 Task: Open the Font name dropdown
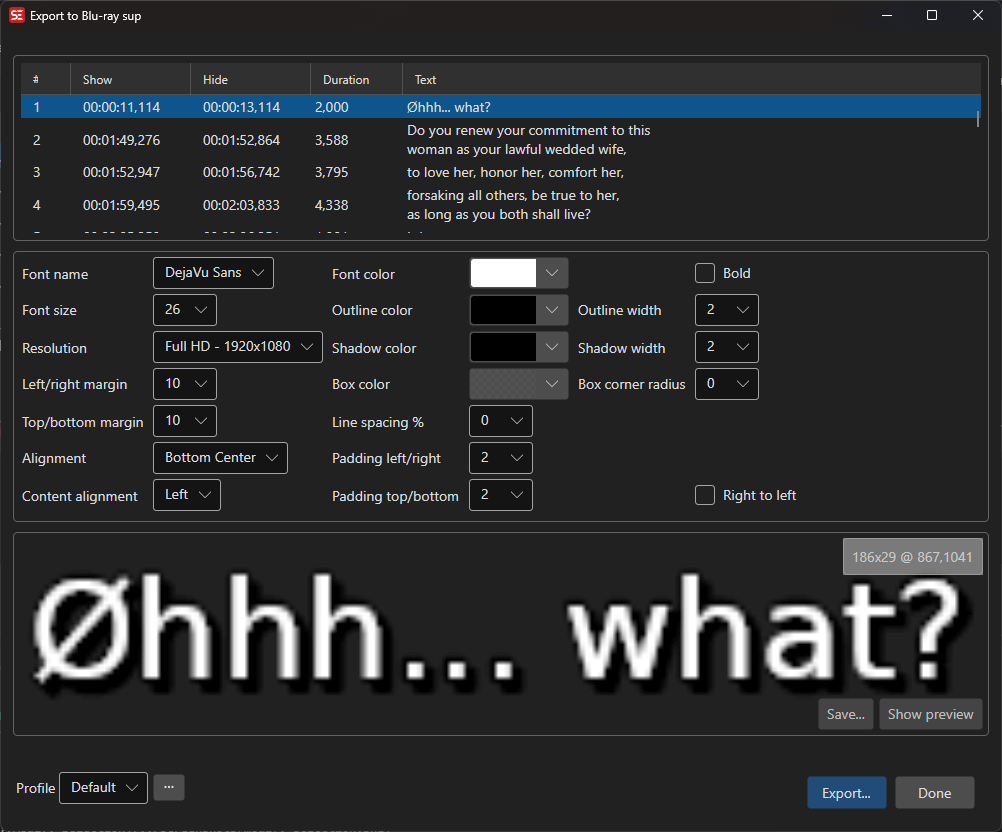[x=212, y=272]
